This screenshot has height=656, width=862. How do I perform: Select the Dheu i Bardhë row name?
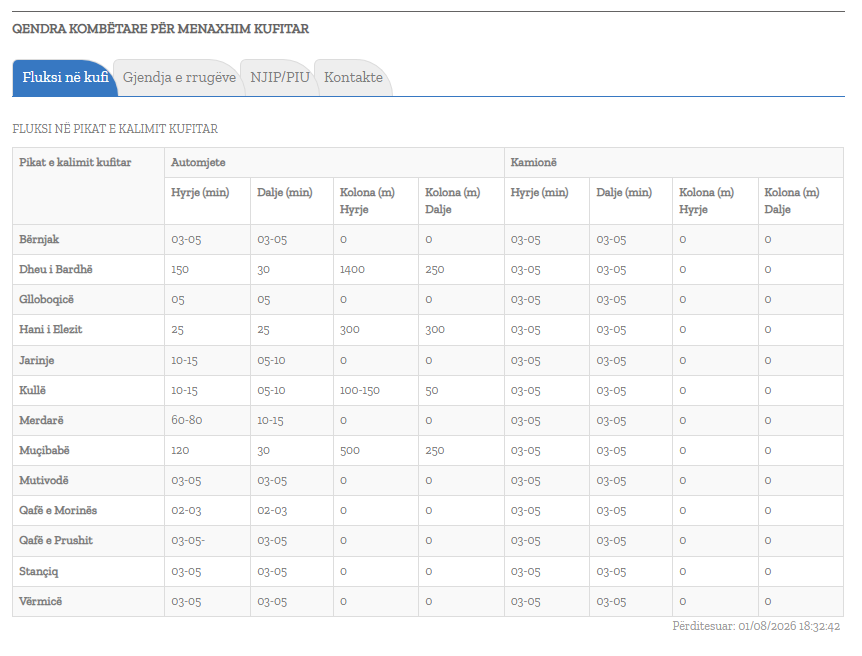56,269
